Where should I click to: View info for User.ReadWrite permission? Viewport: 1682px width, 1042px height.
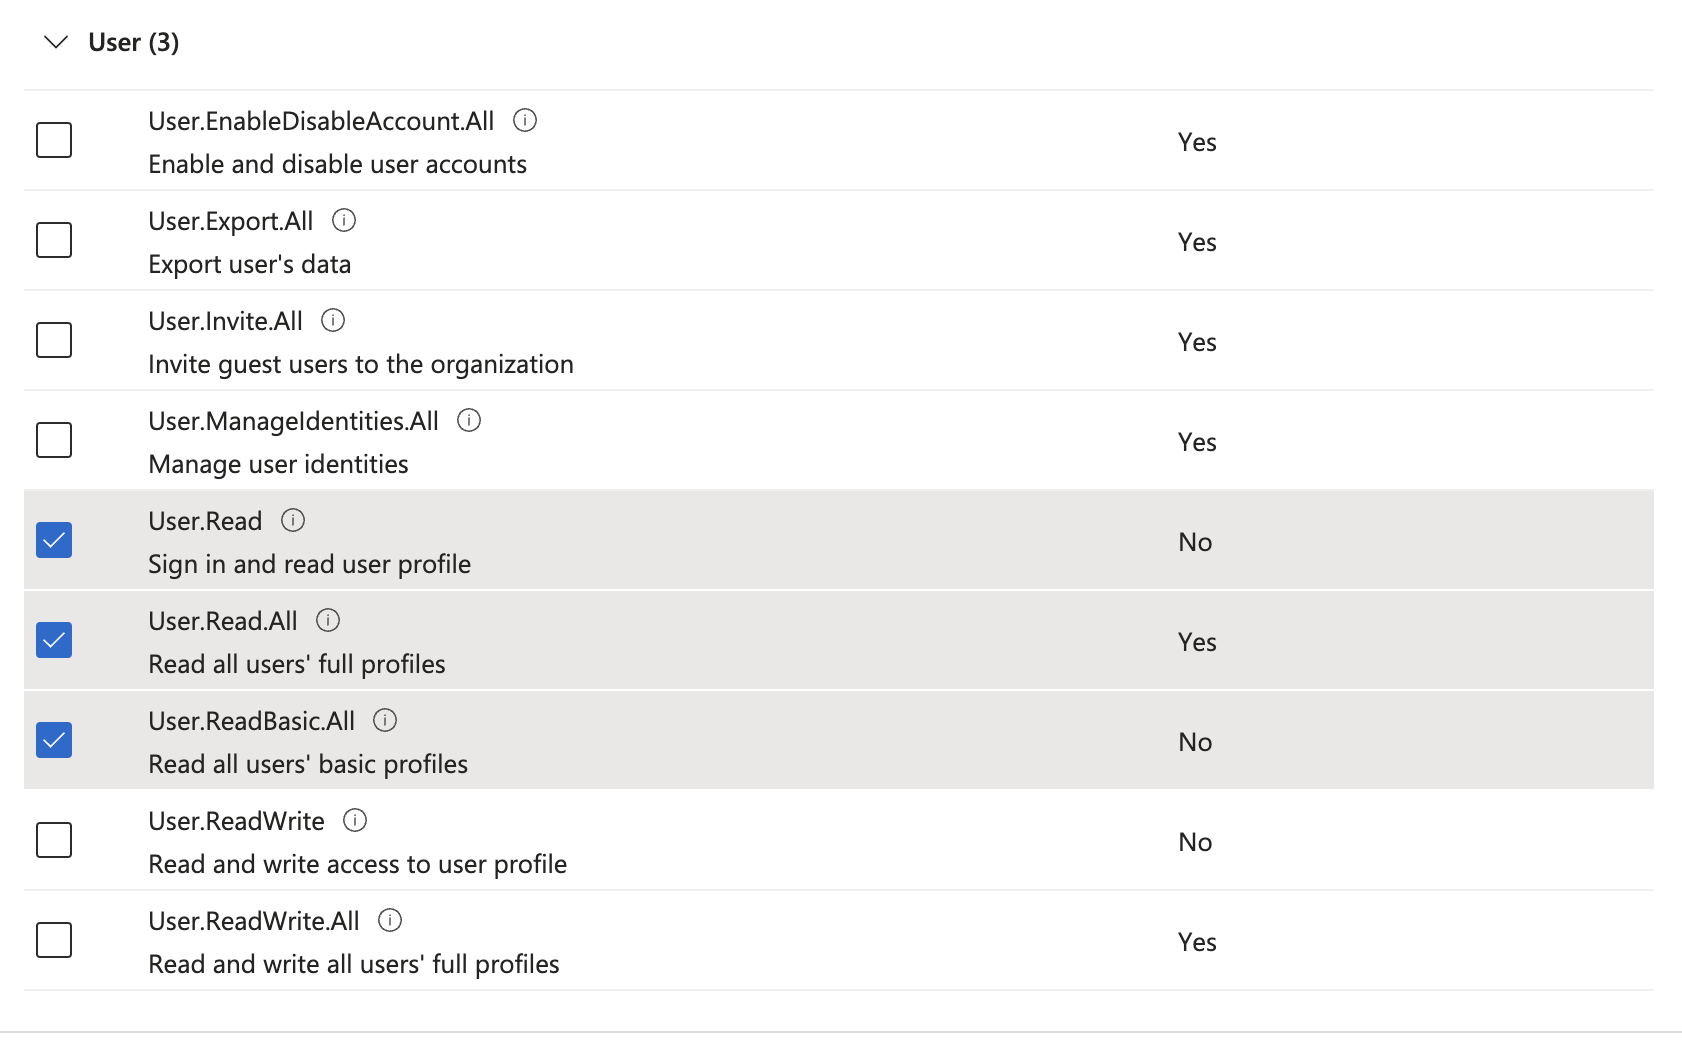[x=355, y=820]
